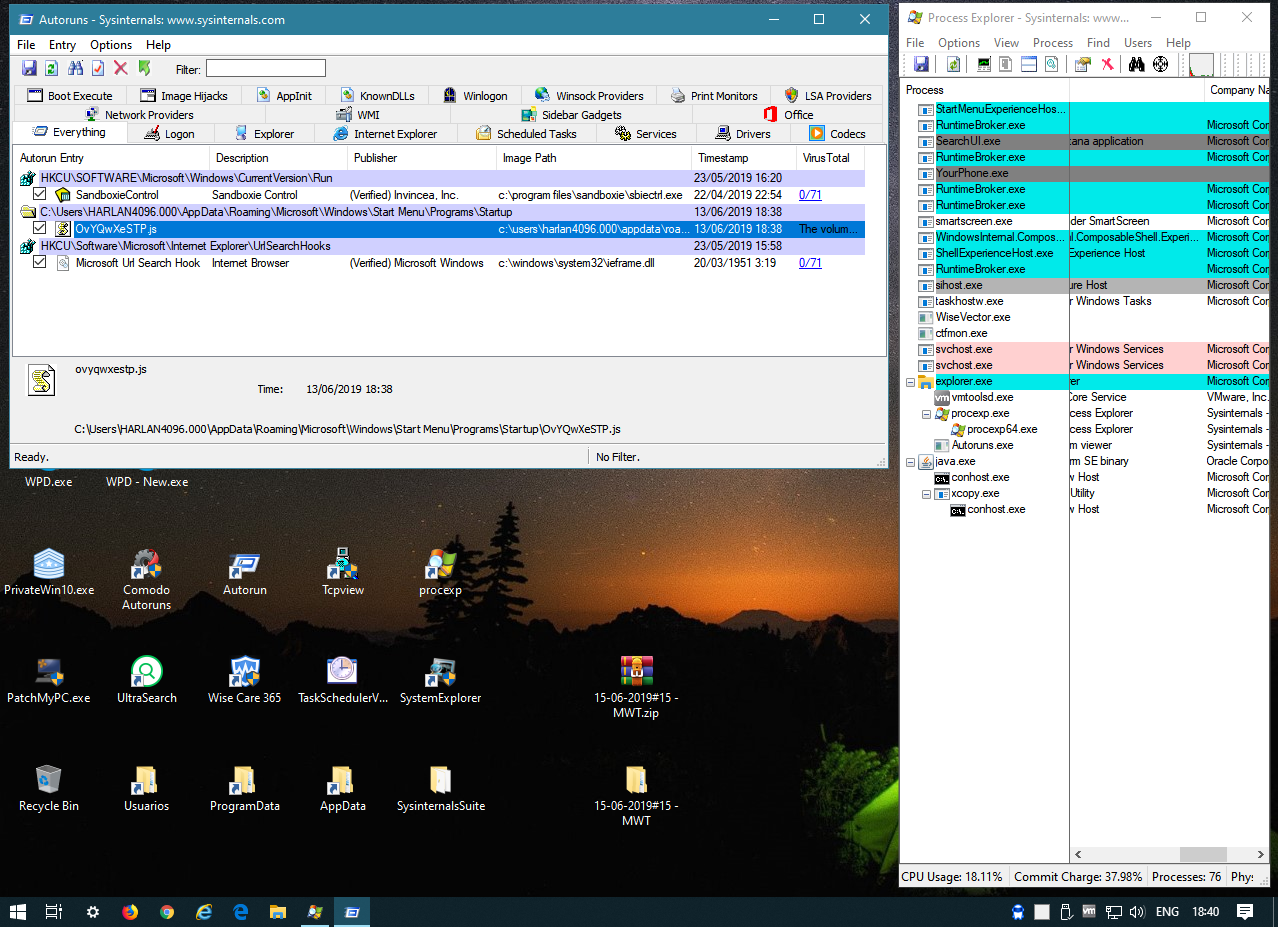Collapse the java.exe process tree
1278x927 pixels.
coord(910,461)
